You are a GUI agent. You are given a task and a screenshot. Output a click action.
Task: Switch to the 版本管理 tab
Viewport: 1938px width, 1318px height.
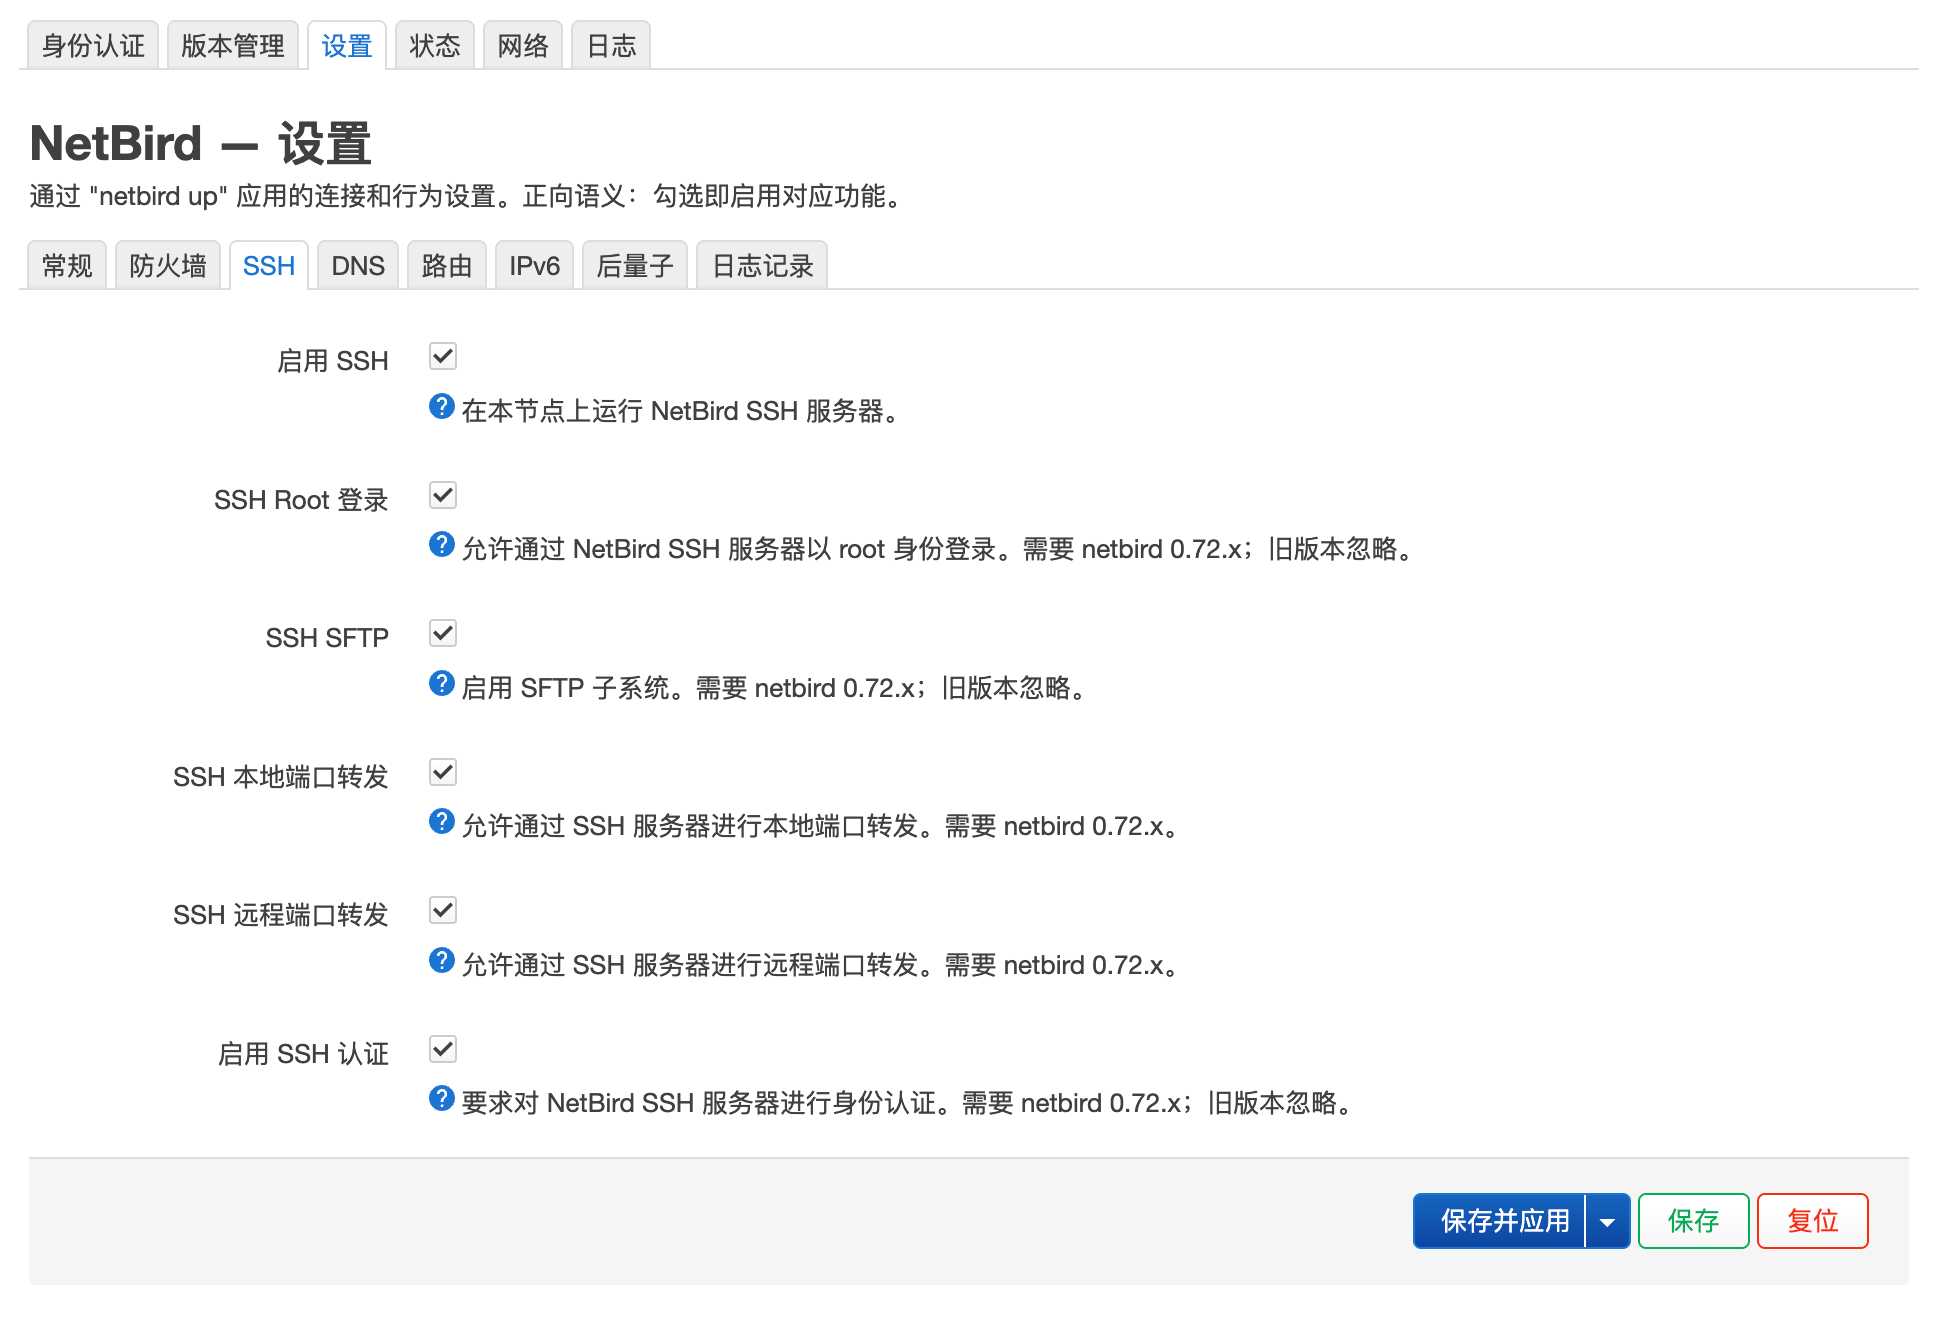click(x=233, y=45)
